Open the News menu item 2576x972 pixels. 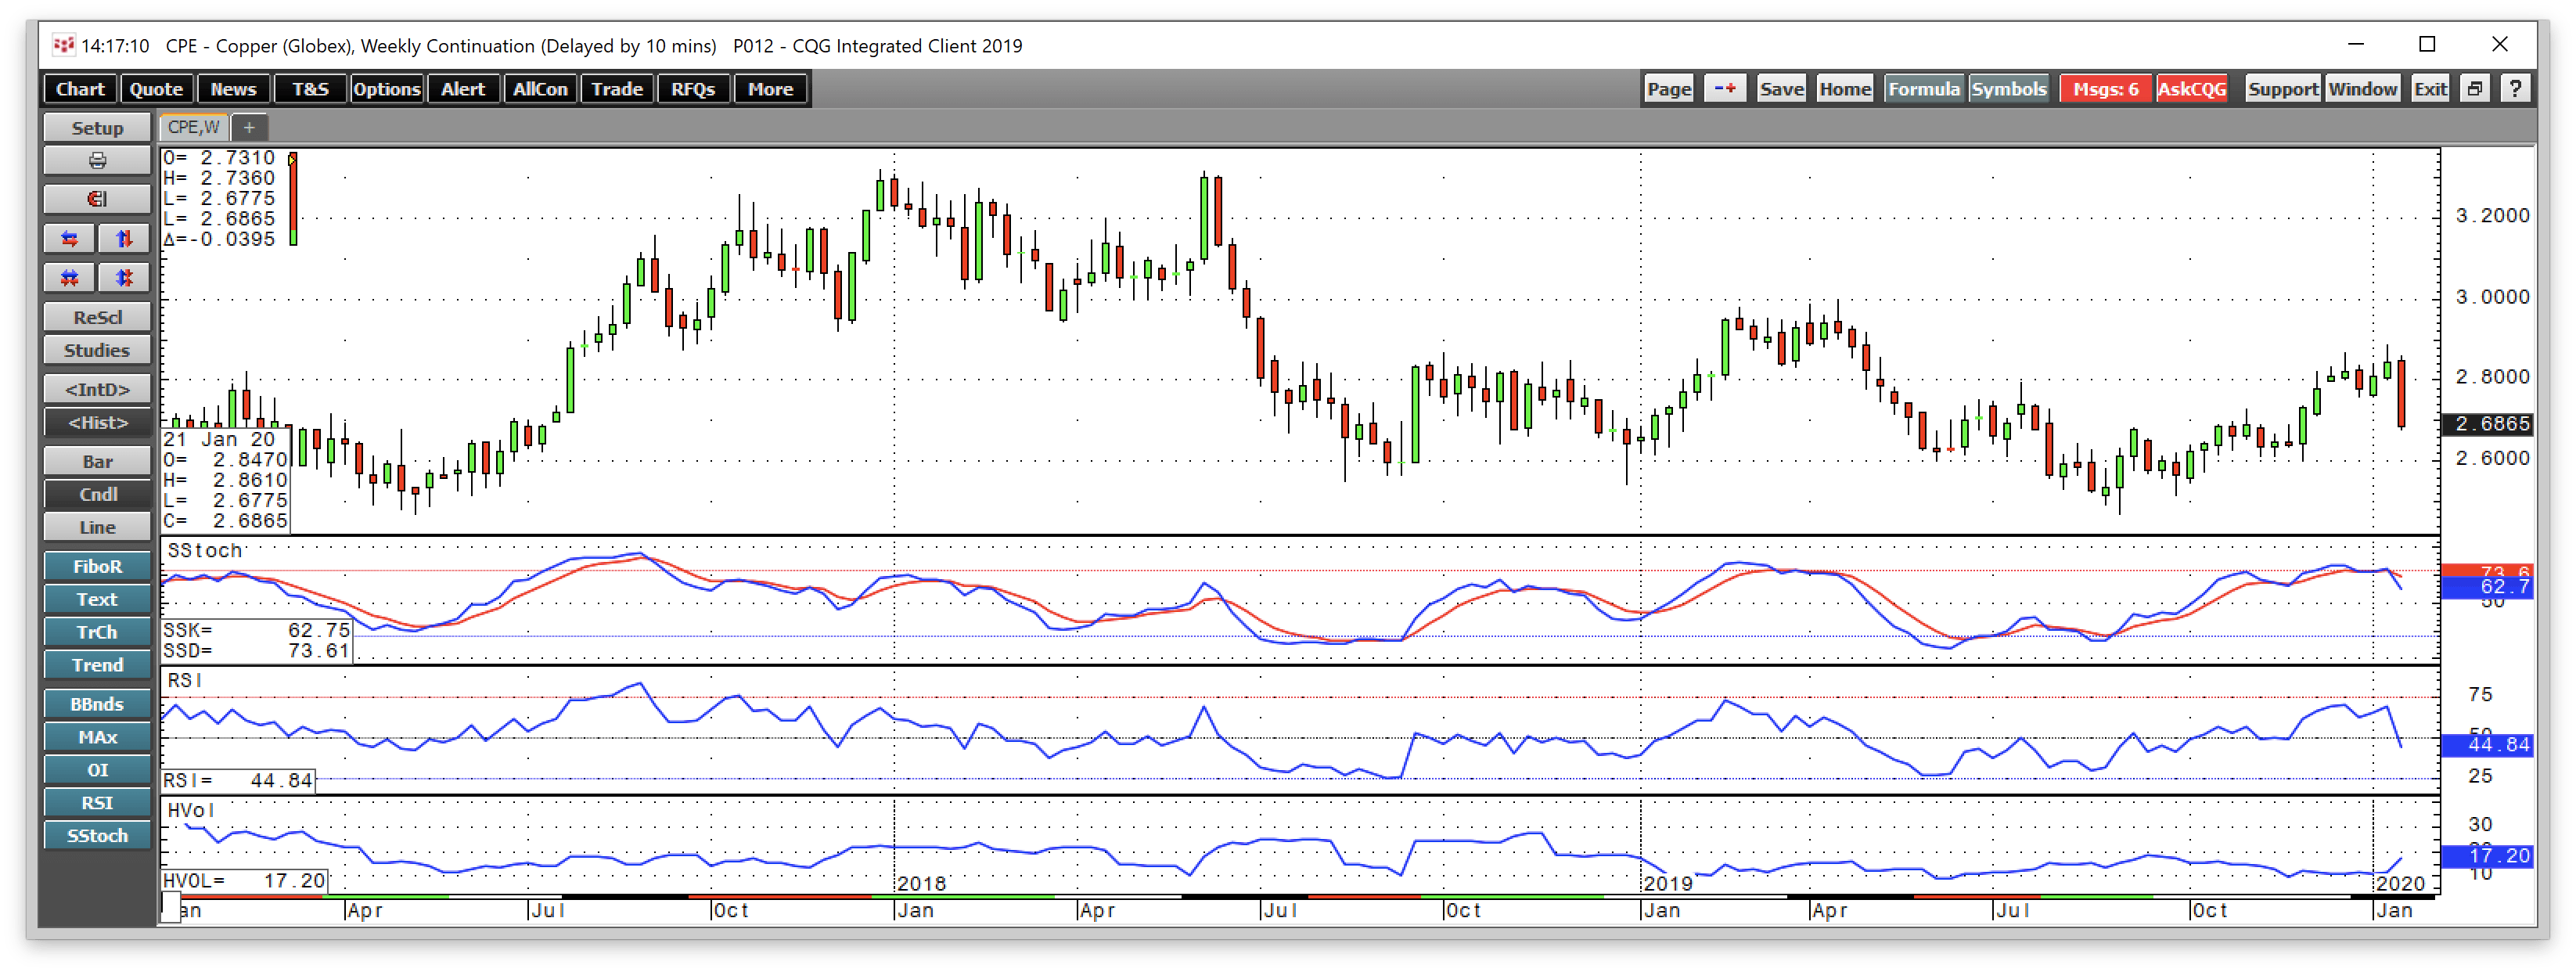click(x=233, y=88)
